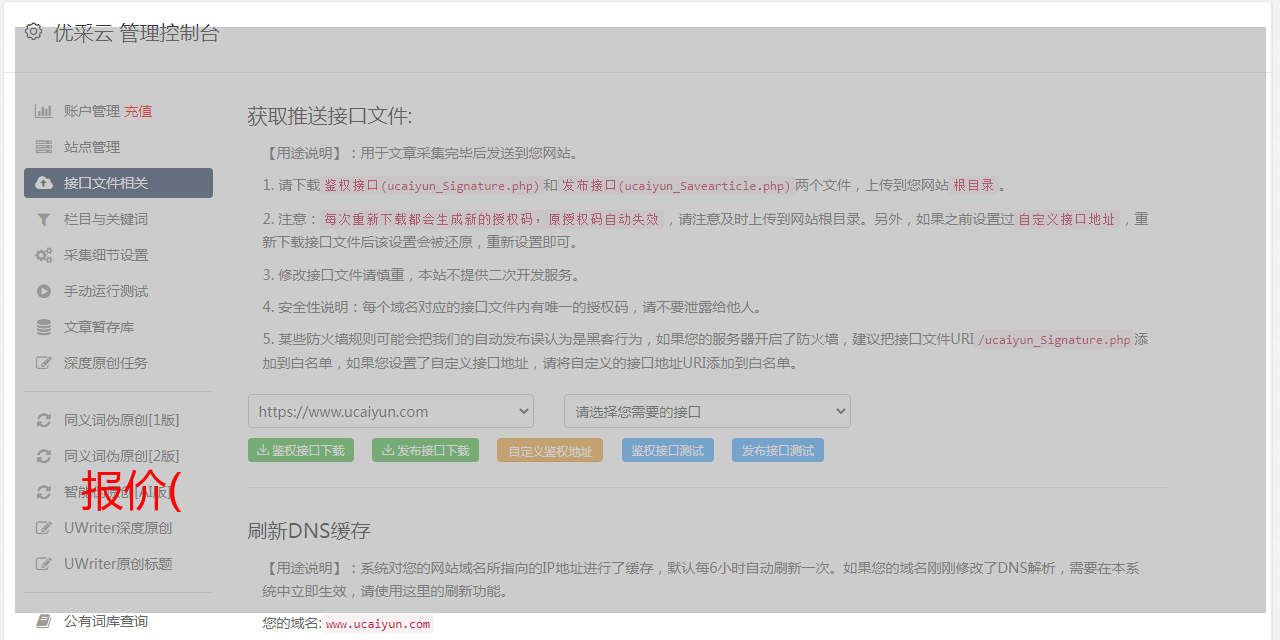Viewport: 1280px width, 640px height.
Task: Click the edit icon for 深度原创任务
Action: [44, 363]
